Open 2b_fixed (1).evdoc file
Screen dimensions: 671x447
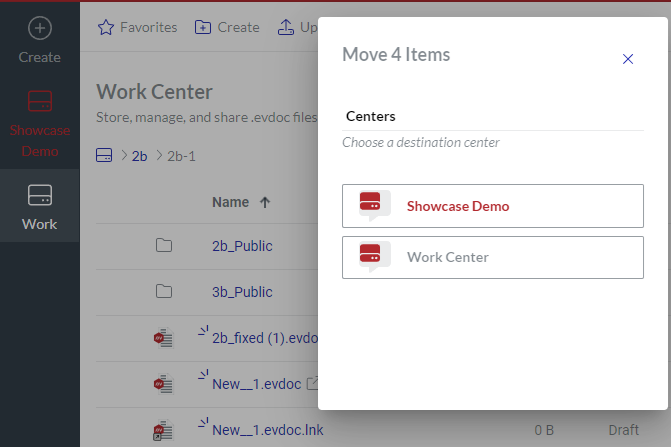pos(265,338)
